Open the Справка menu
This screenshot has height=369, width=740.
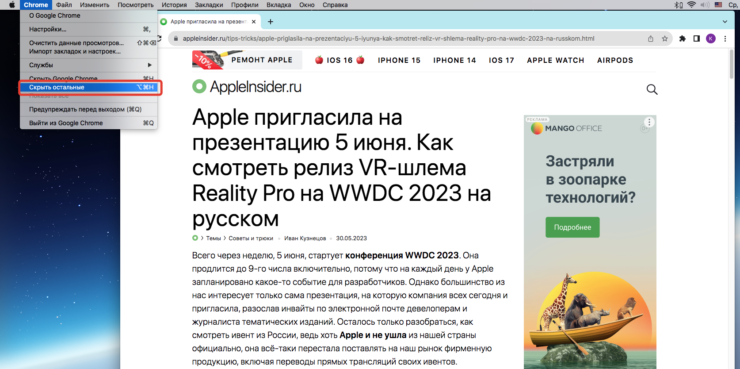pyautogui.click(x=335, y=5)
